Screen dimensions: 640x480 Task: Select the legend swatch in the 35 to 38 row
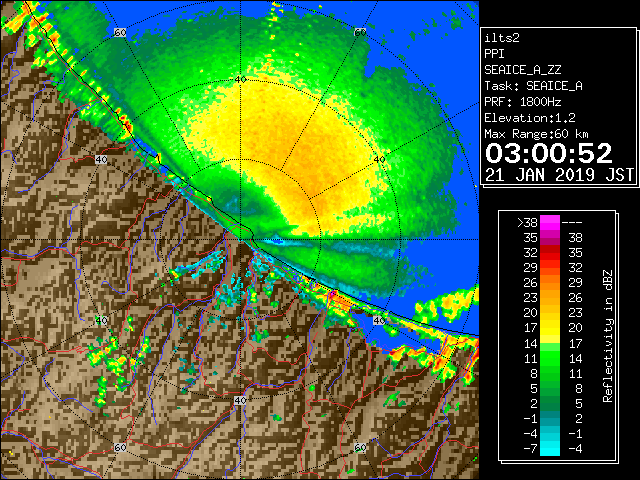click(x=550, y=238)
